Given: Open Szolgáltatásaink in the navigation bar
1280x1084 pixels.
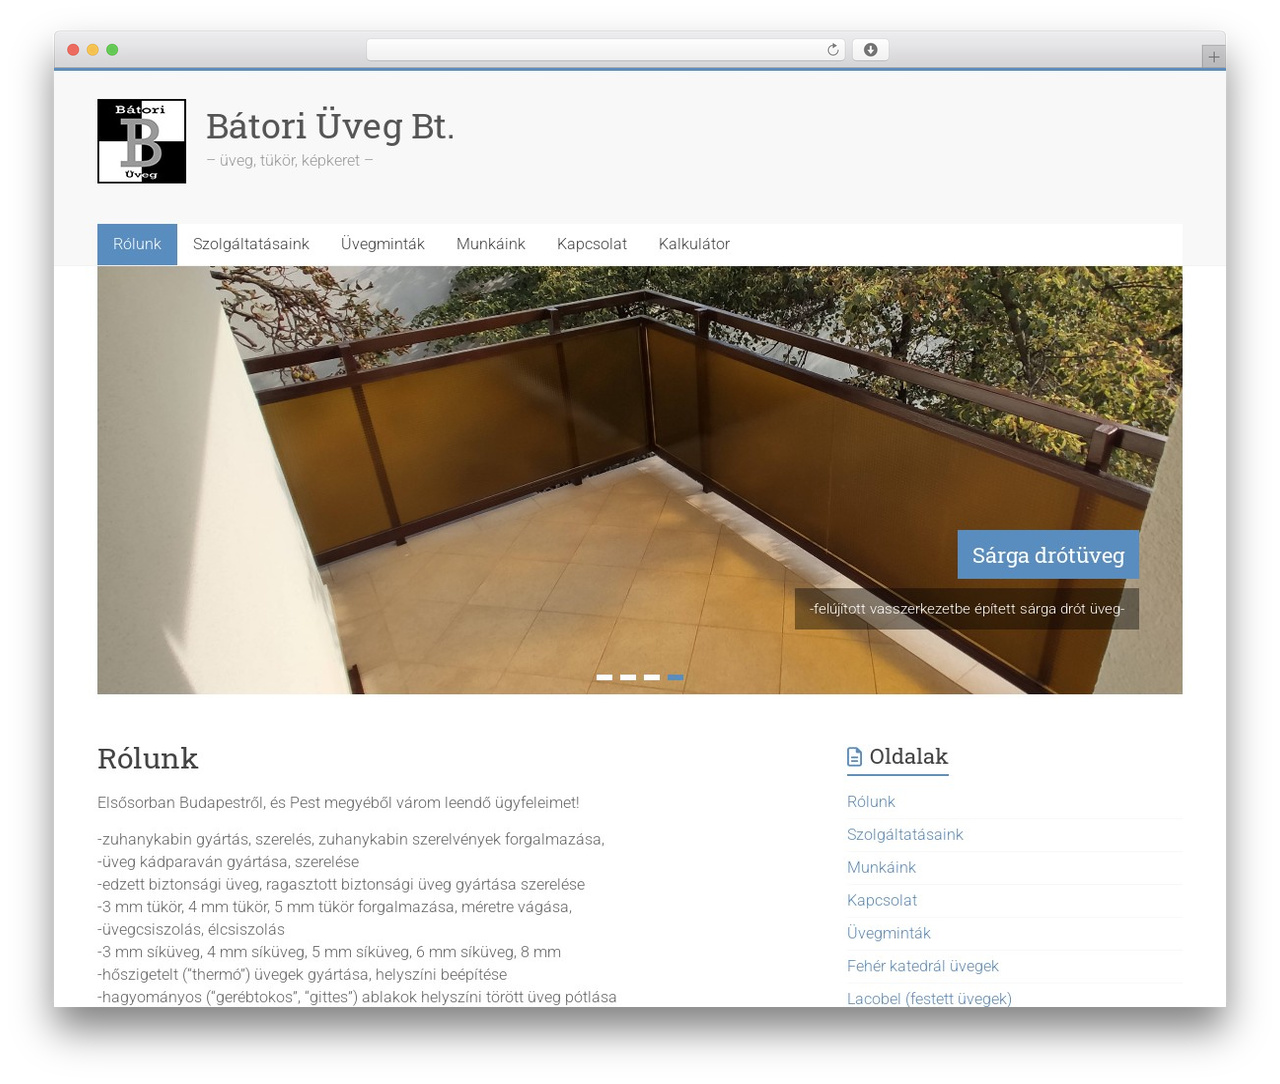Looking at the screenshot, I should tap(251, 244).
